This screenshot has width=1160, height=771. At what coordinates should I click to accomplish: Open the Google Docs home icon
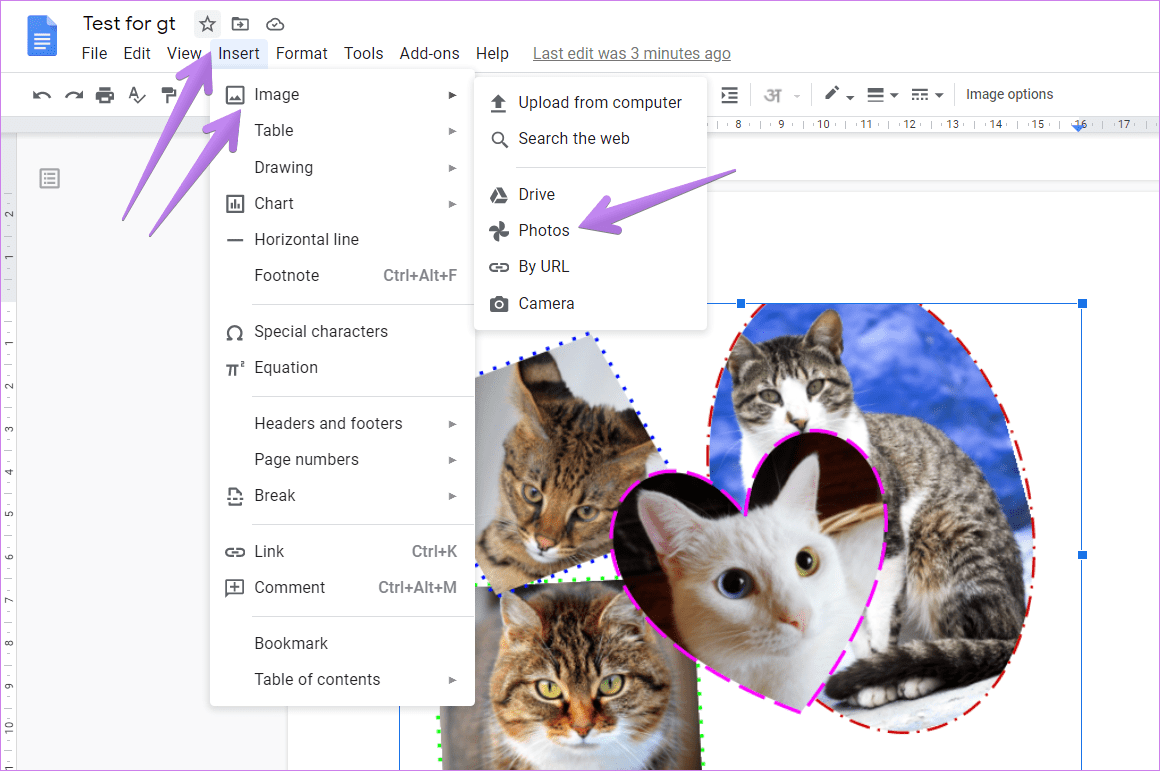point(40,36)
